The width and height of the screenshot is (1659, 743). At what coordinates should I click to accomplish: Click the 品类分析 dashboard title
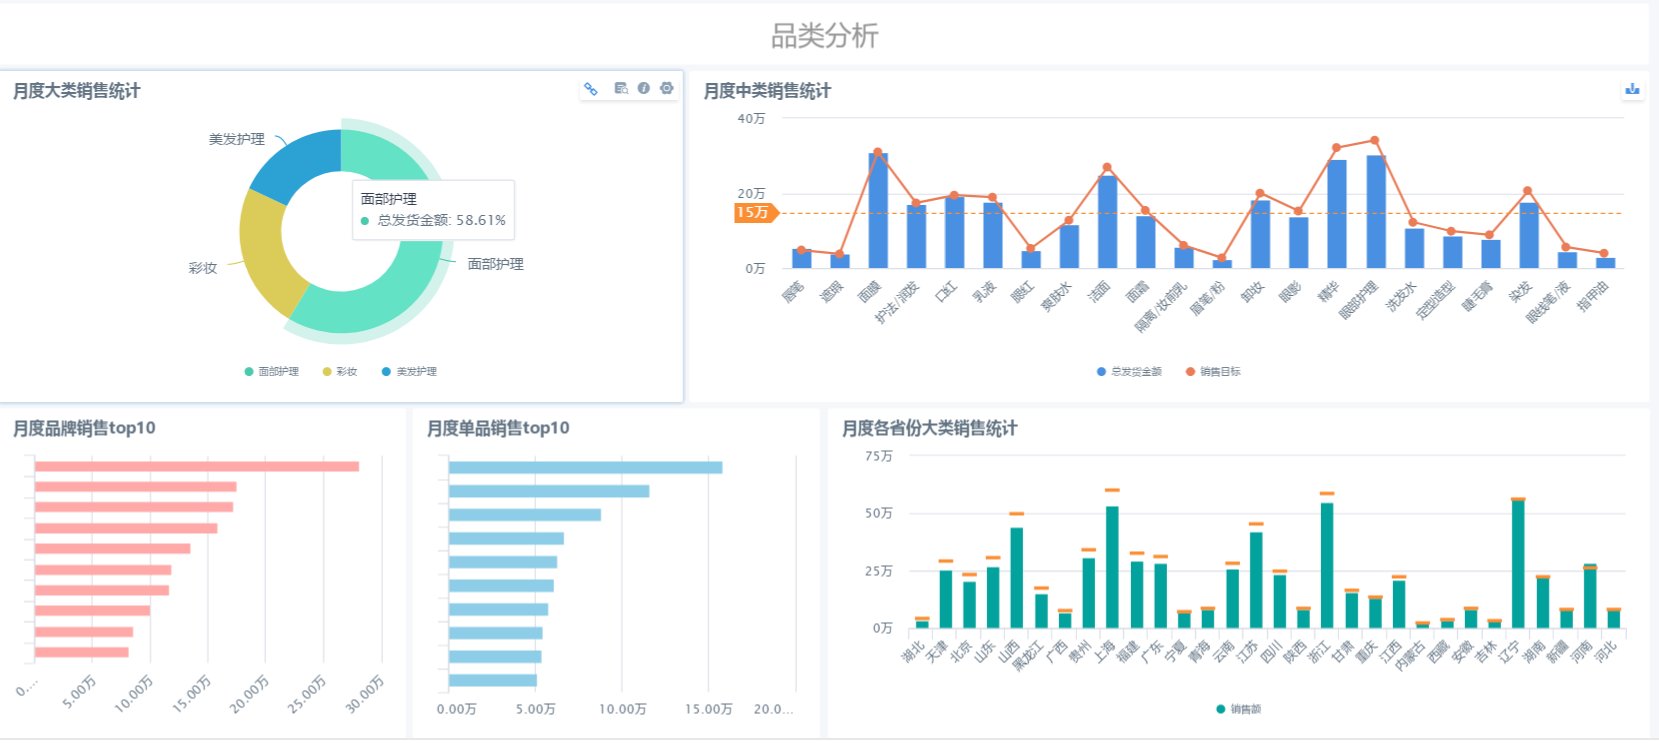pos(825,36)
